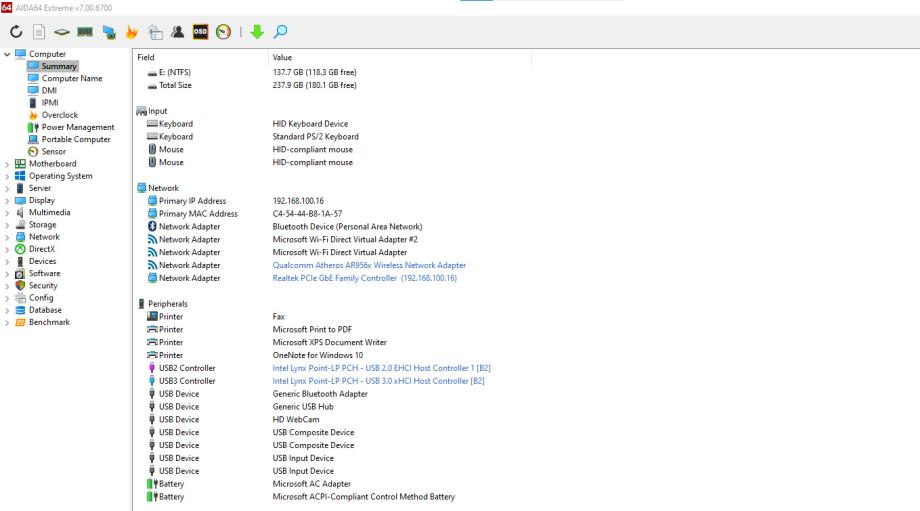
Task: Click the Standard PS/2 Keyboard value
Action: 315,137
